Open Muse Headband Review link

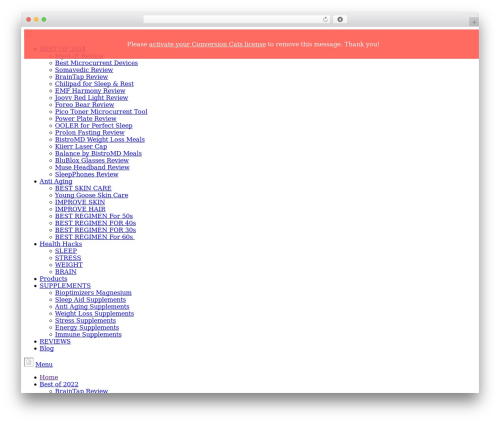(92, 167)
